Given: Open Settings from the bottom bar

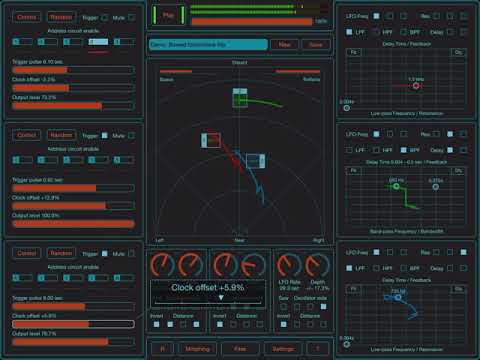Looking at the screenshot, I should [283, 349].
